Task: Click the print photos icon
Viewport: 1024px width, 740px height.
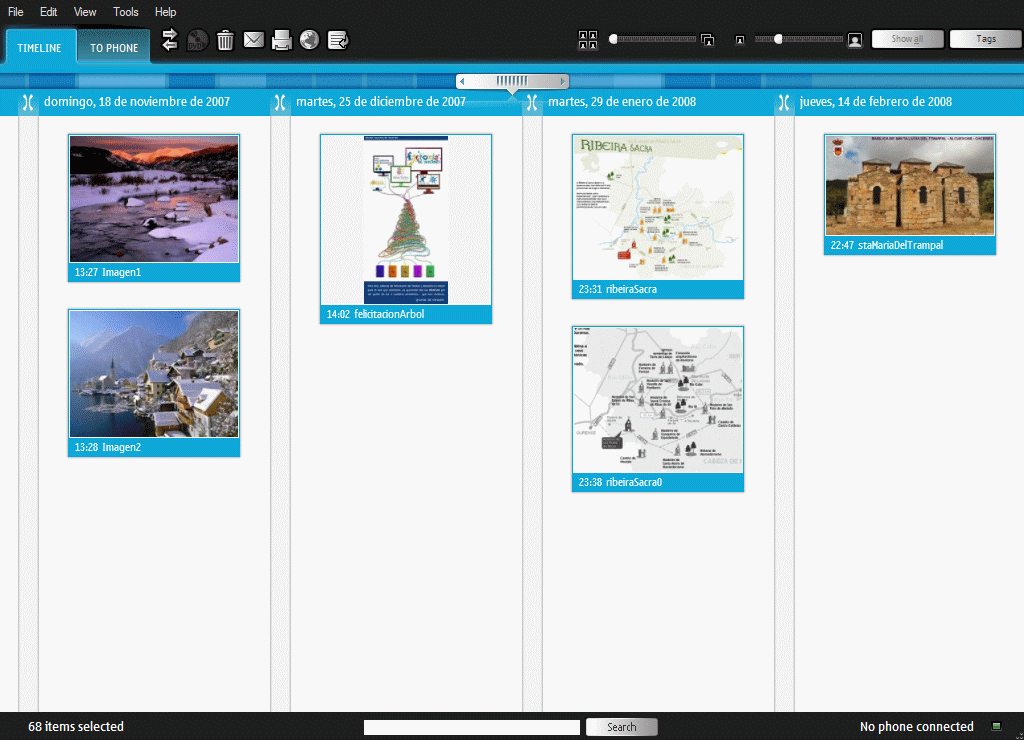Action: (x=281, y=40)
